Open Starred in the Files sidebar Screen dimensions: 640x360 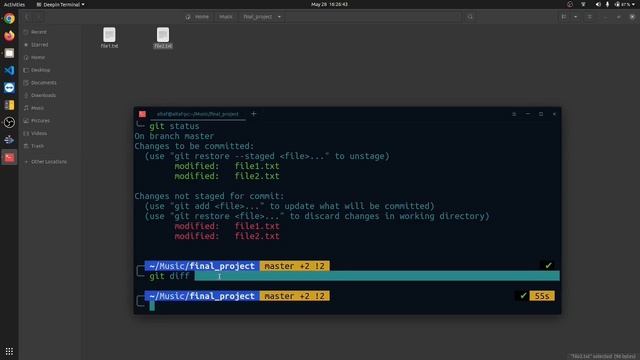[40, 44]
